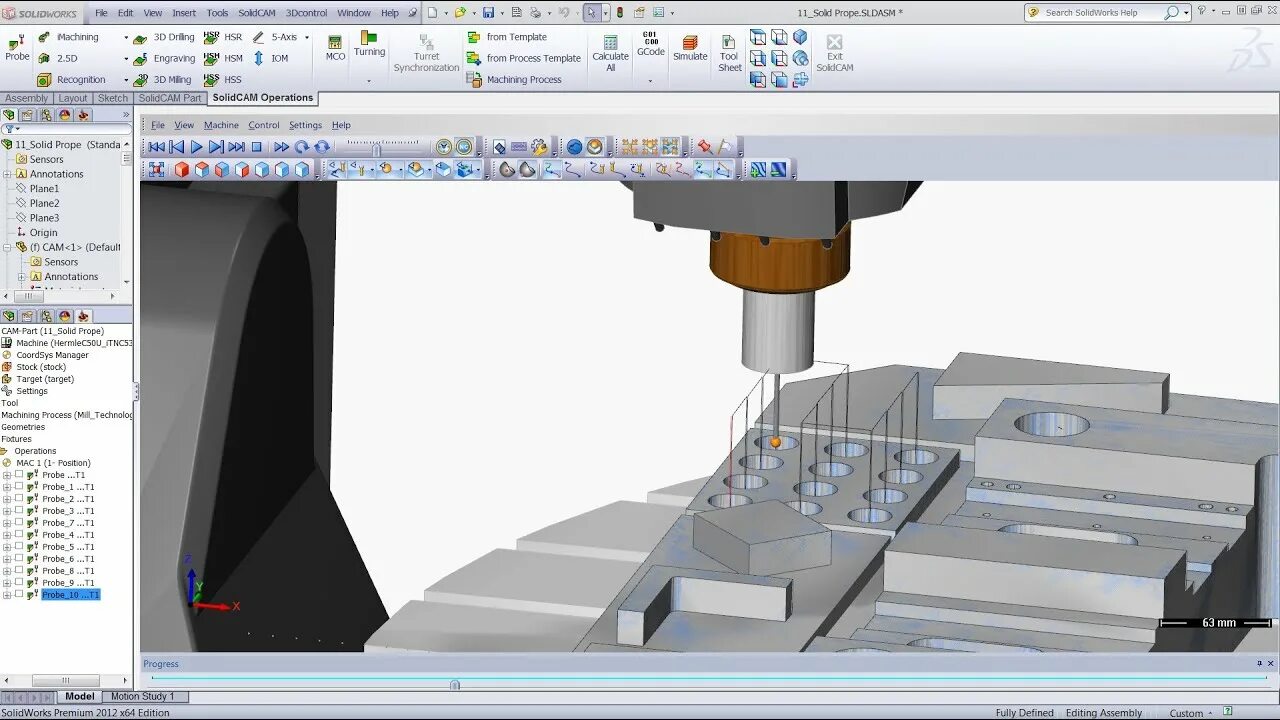Open the 3Dcontrol menu
The width and height of the screenshot is (1280, 720).
306,13
